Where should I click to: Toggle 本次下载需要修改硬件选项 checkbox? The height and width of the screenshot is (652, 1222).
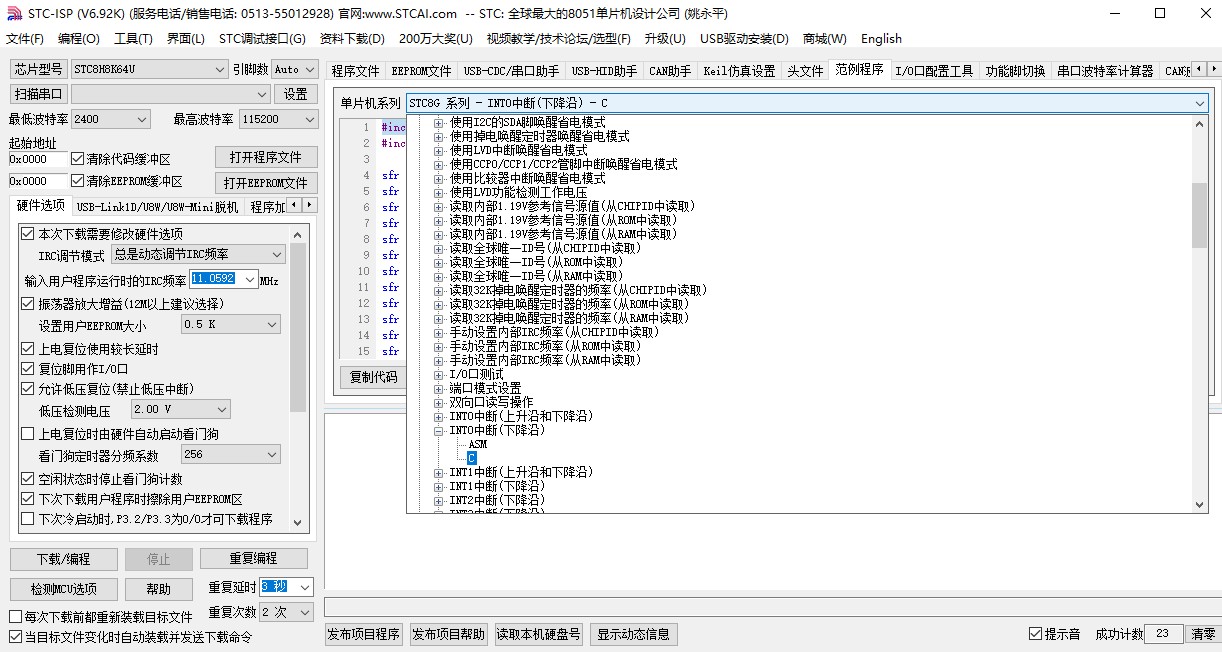(x=27, y=234)
